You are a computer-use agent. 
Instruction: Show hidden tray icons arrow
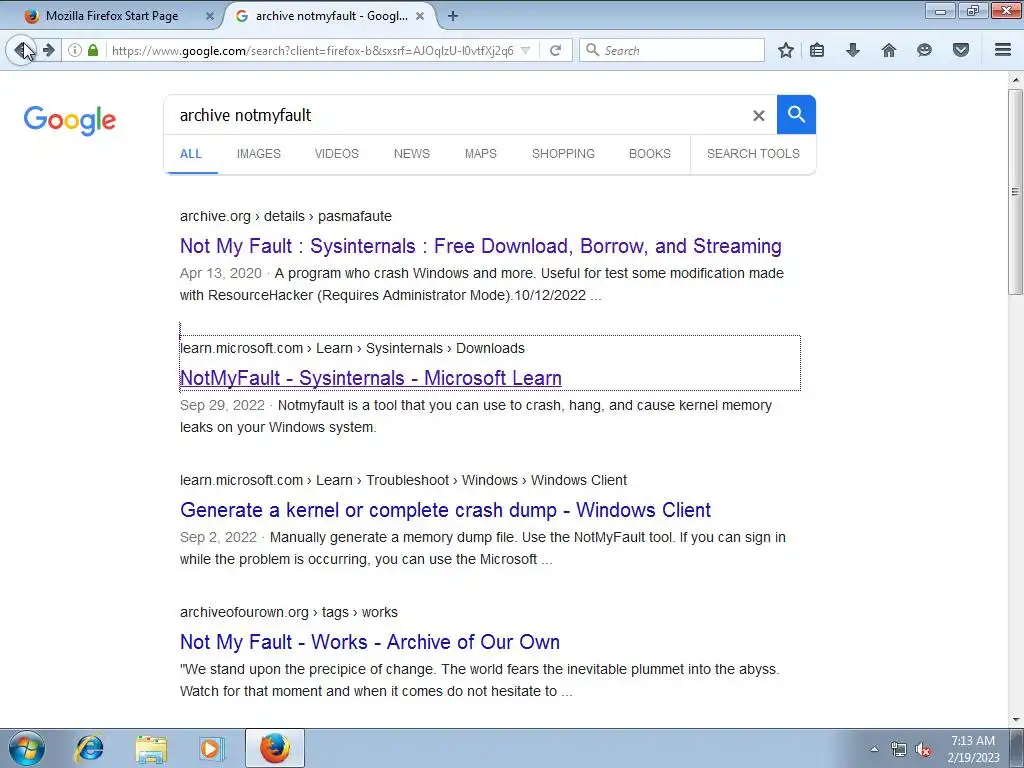pos(874,749)
